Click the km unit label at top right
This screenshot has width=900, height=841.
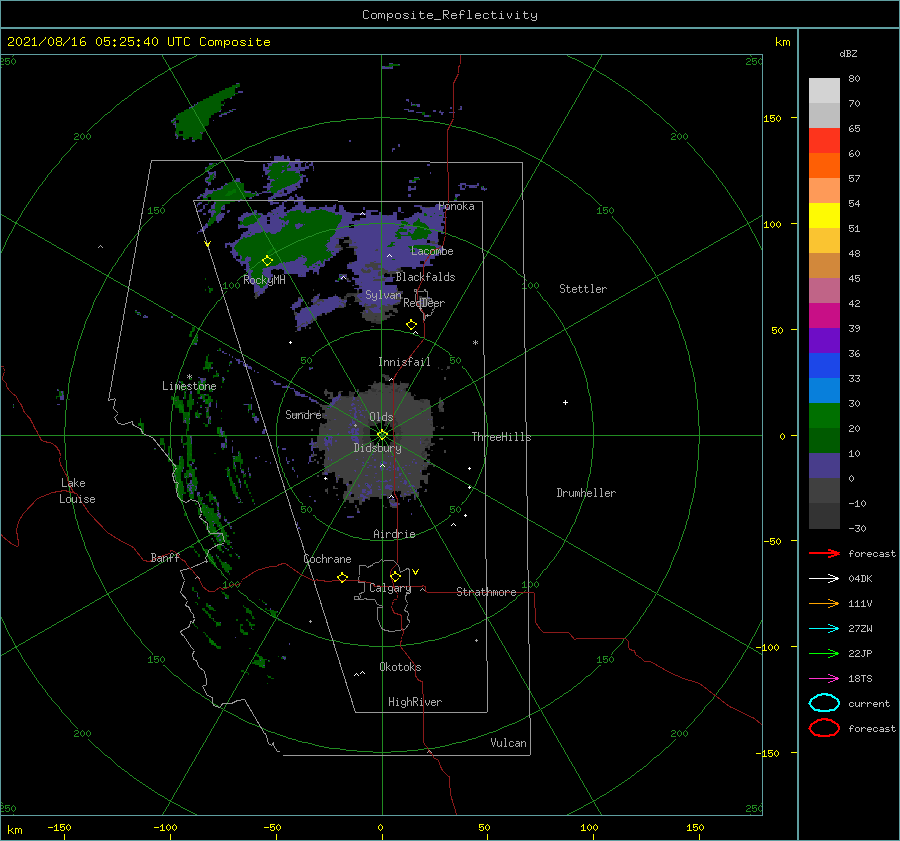click(x=782, y=42)
